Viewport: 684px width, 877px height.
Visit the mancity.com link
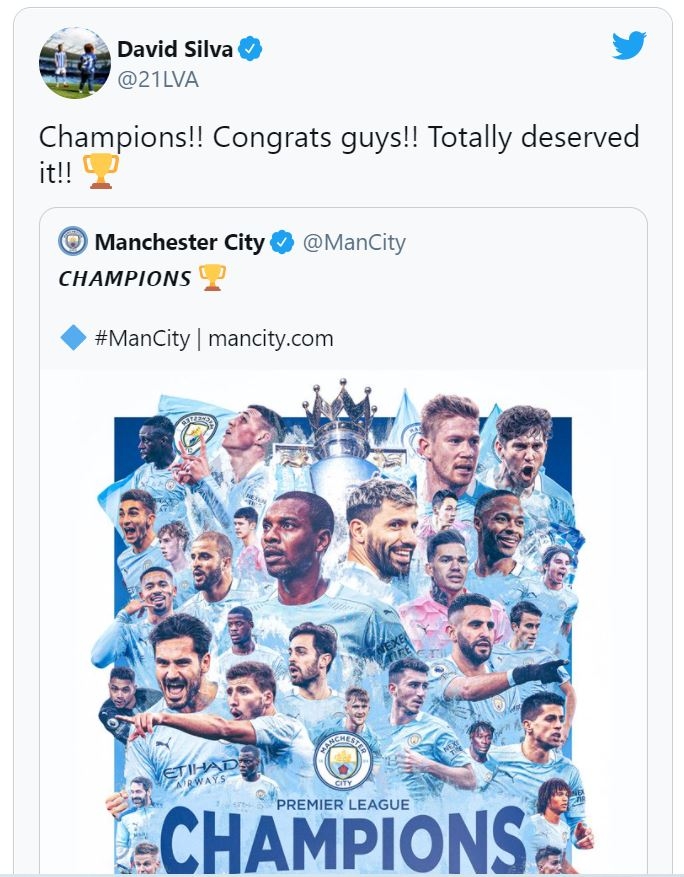tap(271, 338)
